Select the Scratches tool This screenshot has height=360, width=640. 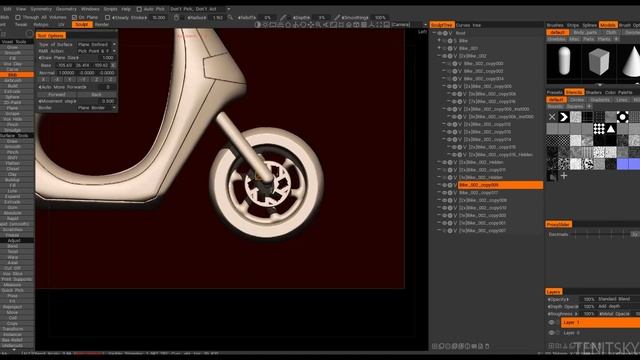13,229
